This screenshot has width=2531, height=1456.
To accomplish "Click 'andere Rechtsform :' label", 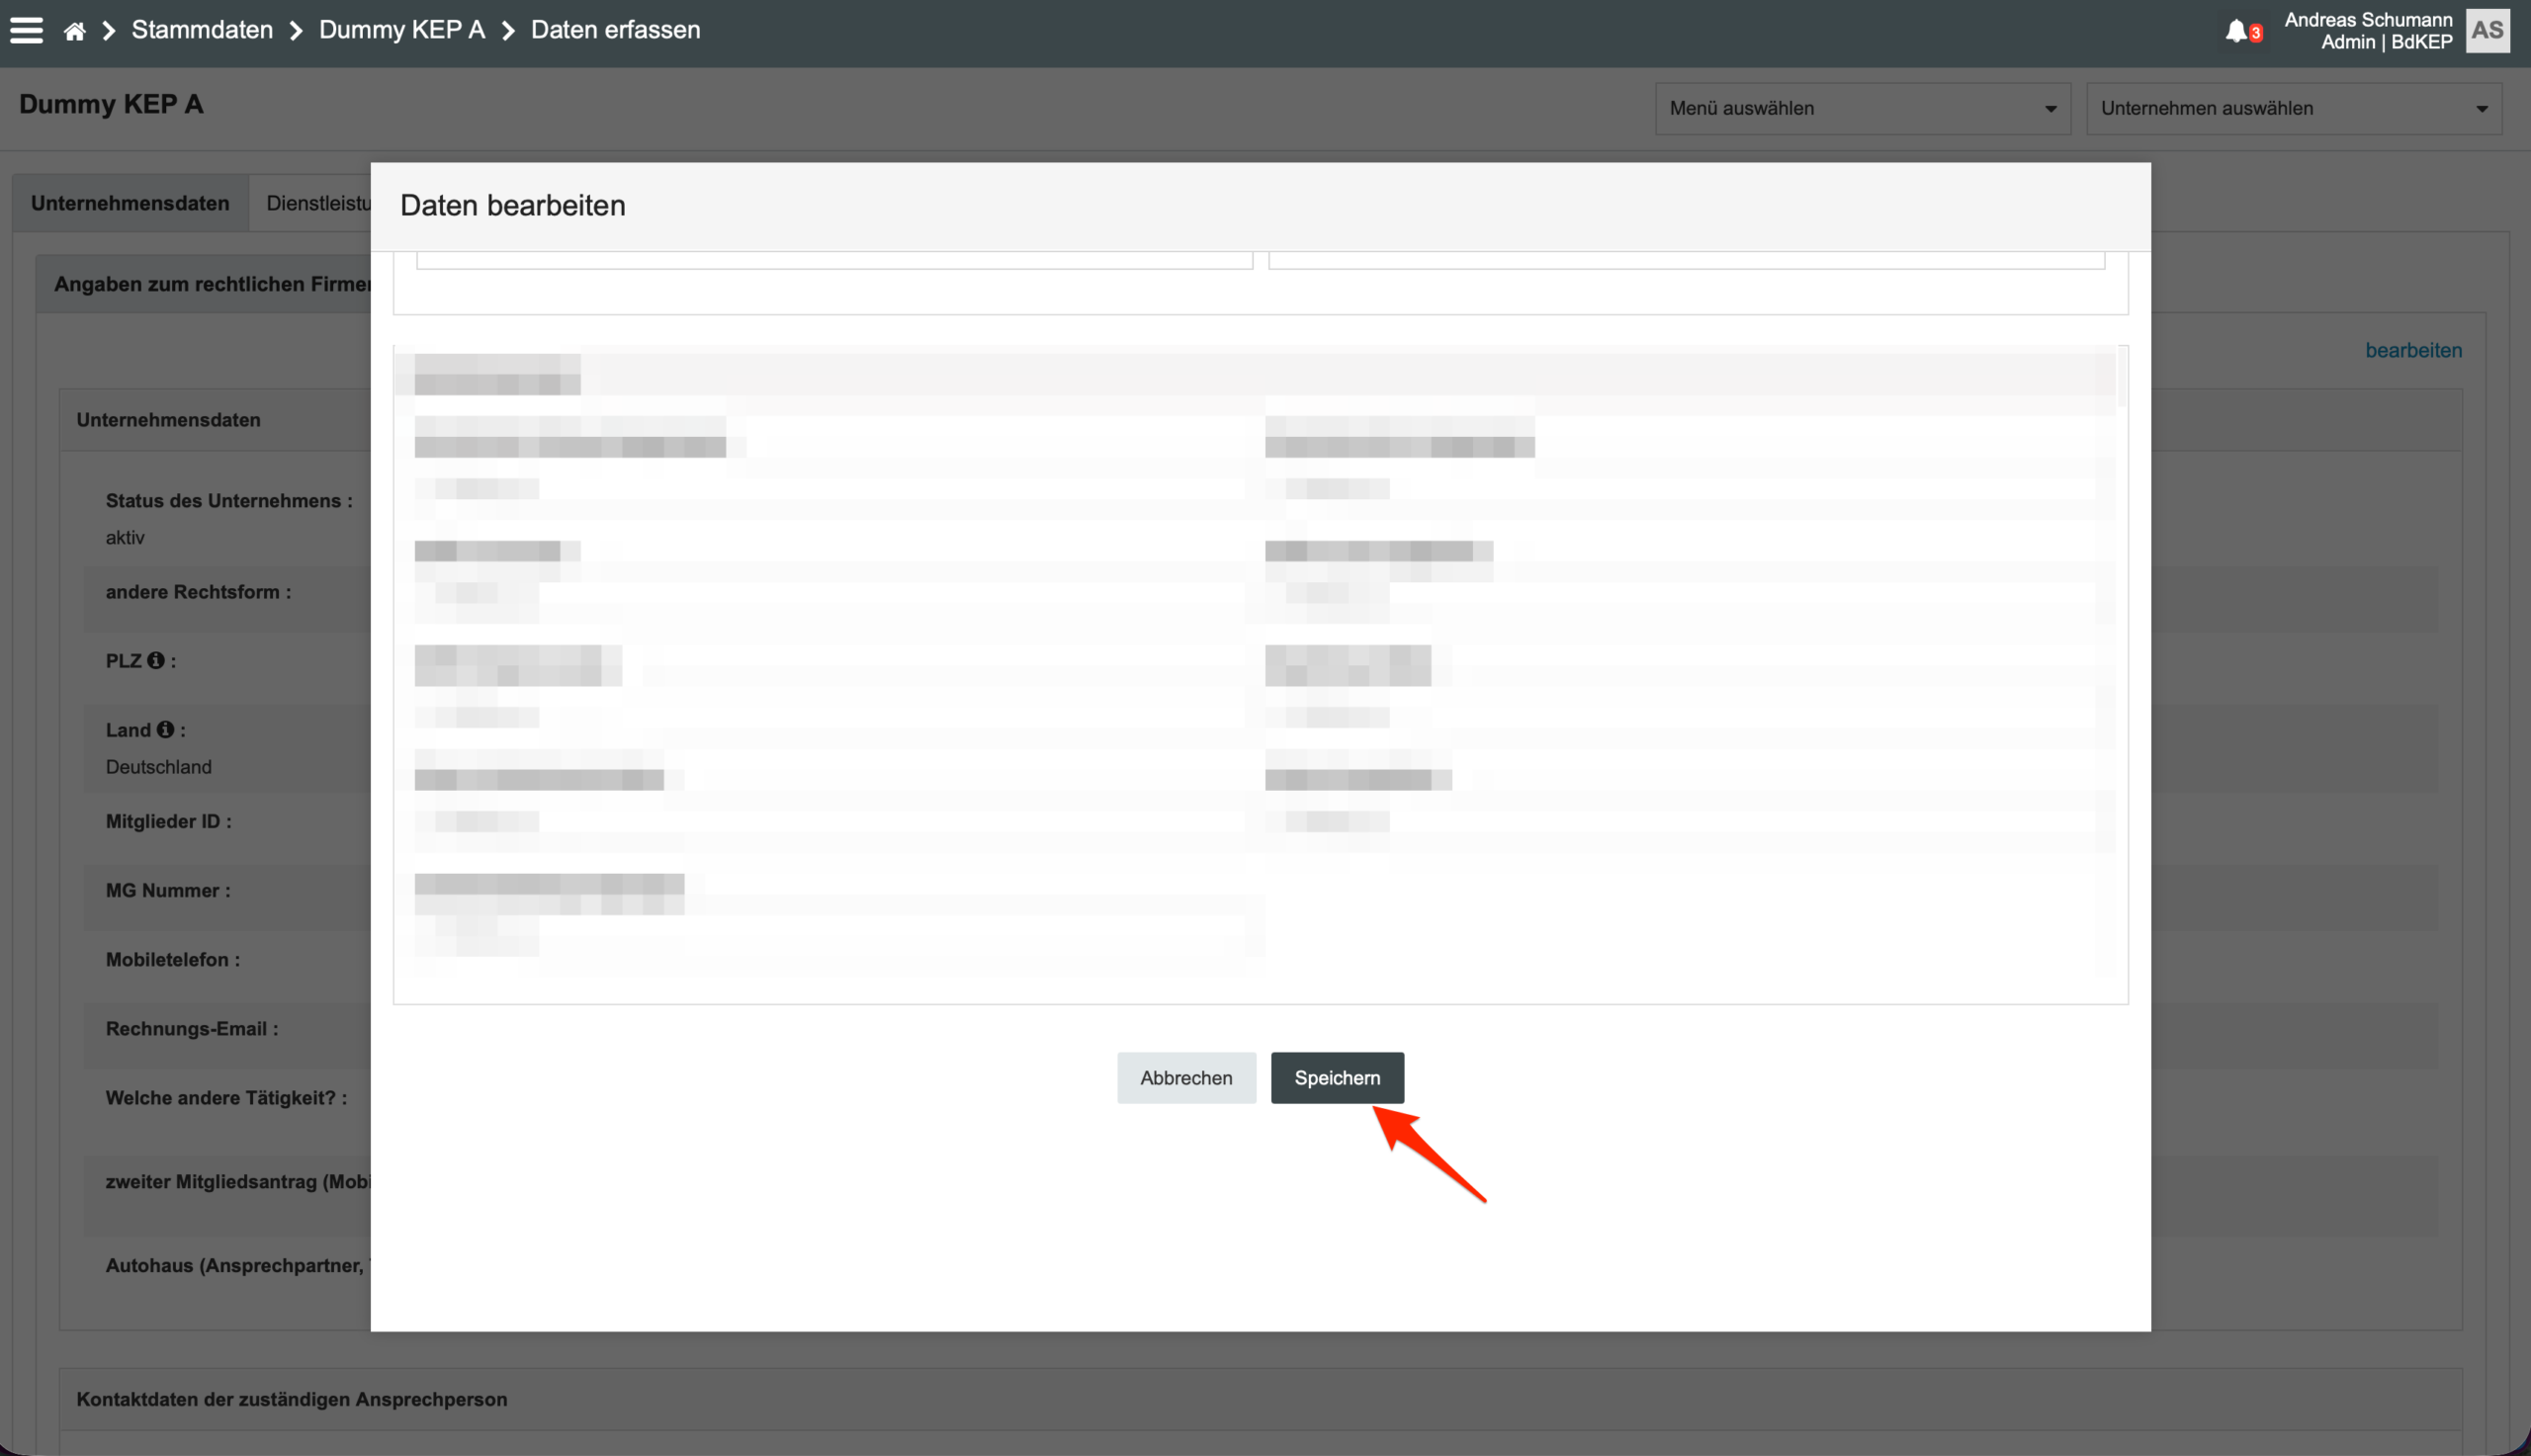I will coord(199,592).
